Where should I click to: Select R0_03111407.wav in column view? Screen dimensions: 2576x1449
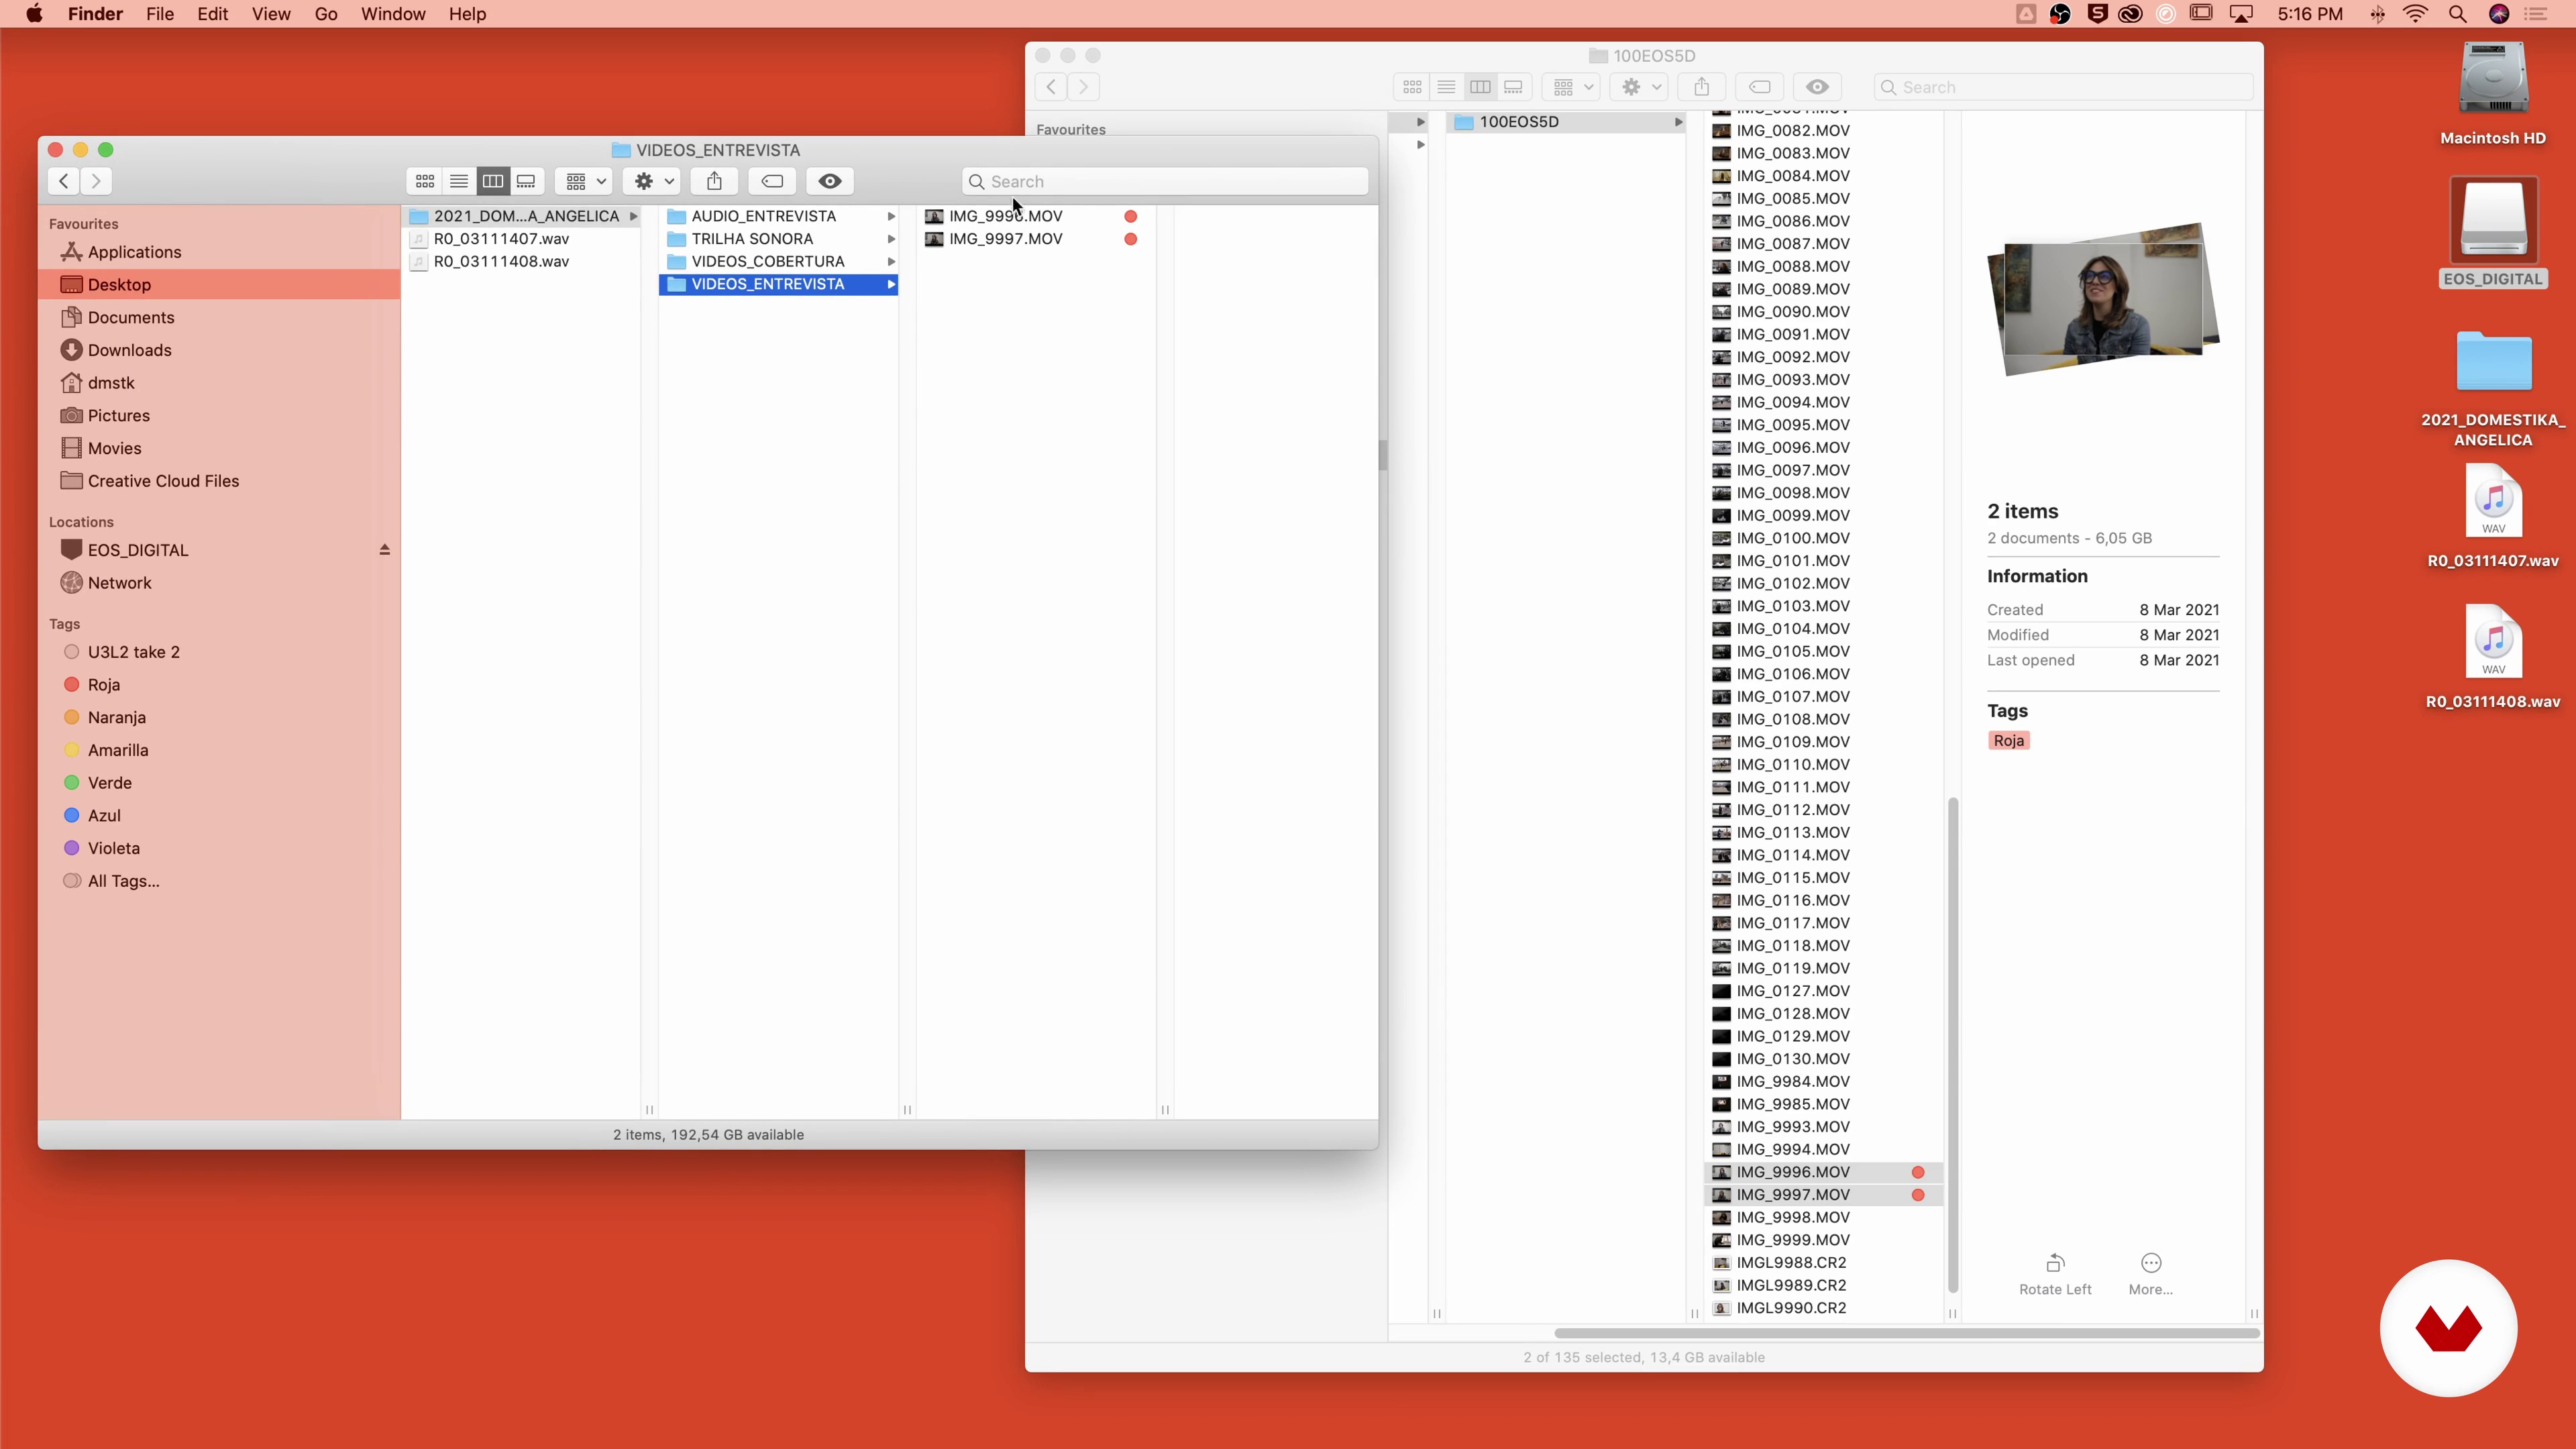click(x=521, y=239)
